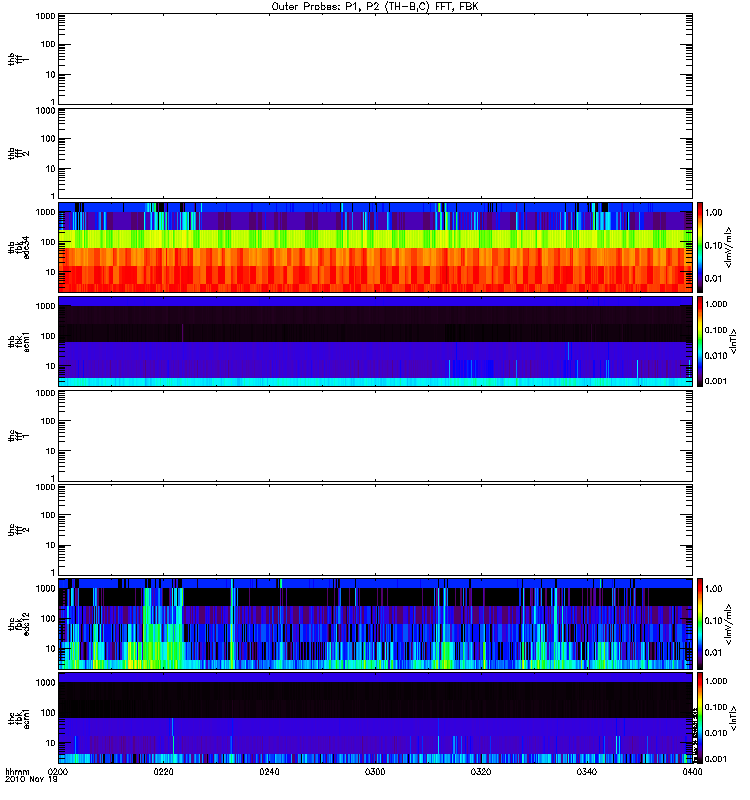Click the '1.000' tick on thb scm1 colorbar
750x800 pixels.
tap(716, 304)
